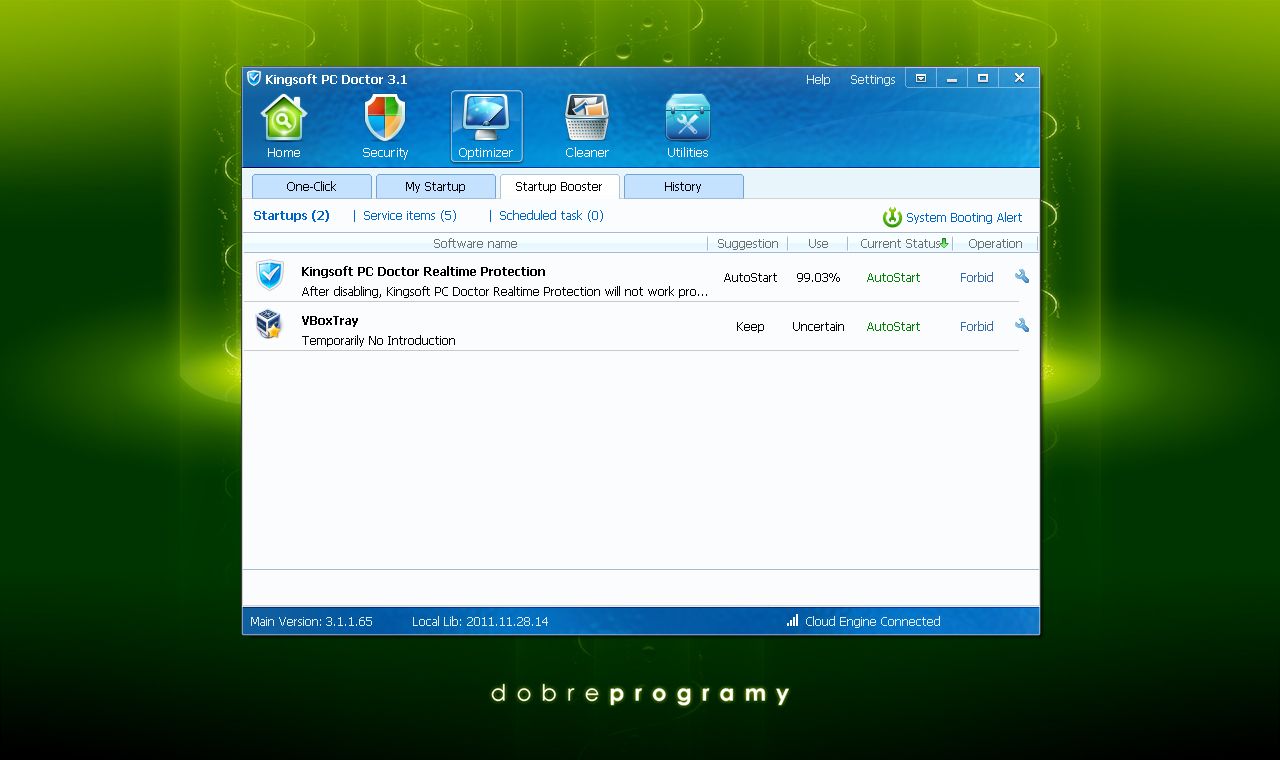Click the Kingsoft PC Doctor title shield icon
1280x760 pixels.
[x=254, y=78]
